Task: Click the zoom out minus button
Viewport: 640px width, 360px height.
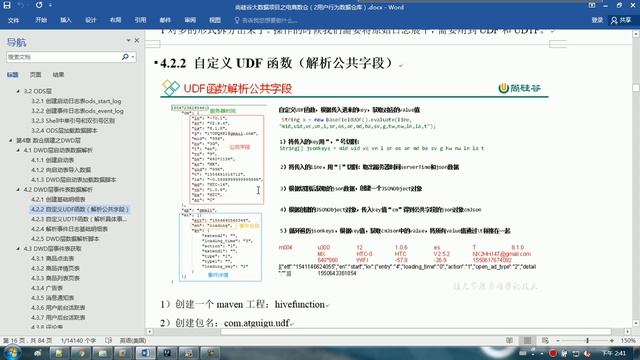Action: pyautogui.click(x=558, y=340)
